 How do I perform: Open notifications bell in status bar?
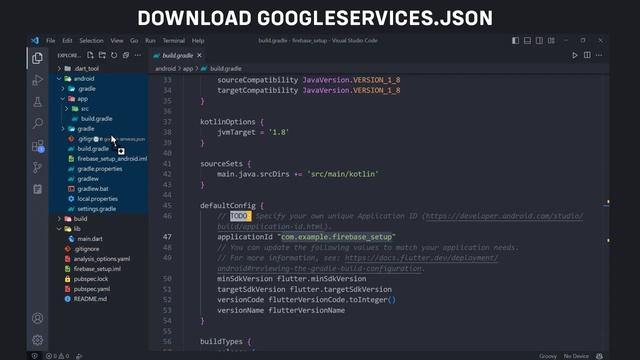click(x=599, y=356)
